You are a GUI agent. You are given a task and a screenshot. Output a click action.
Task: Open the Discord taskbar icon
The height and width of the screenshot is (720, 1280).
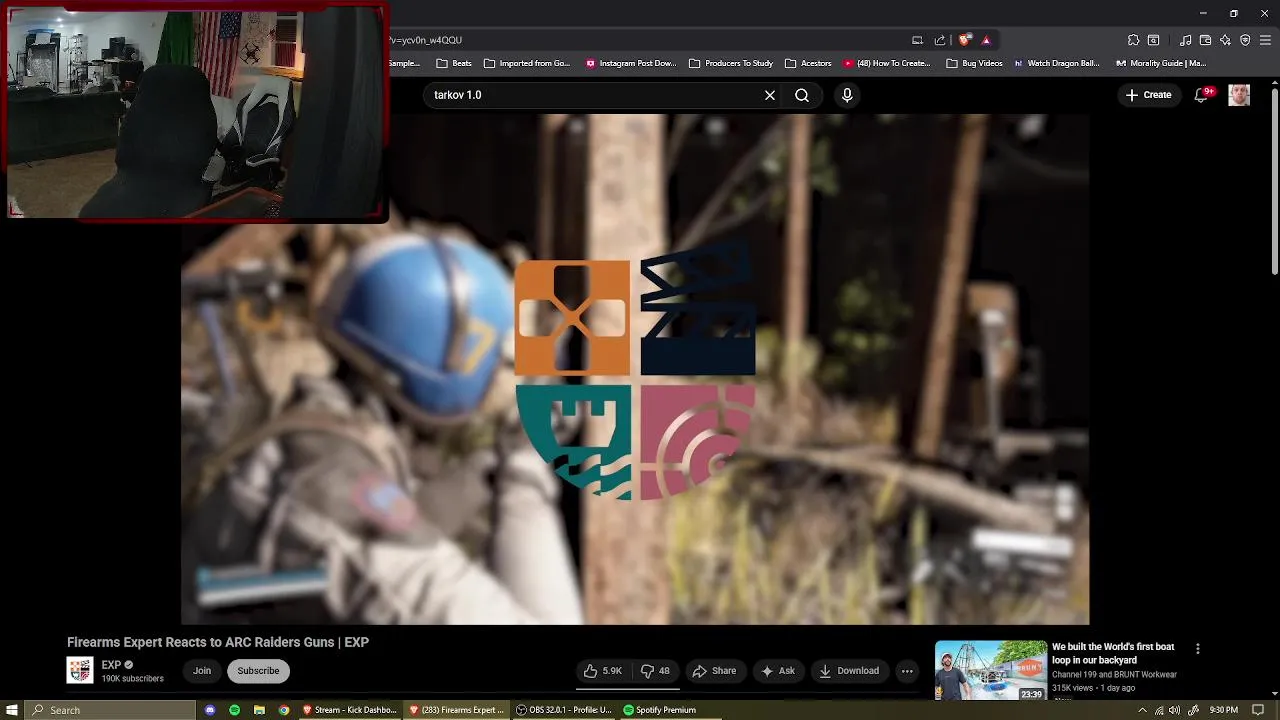210,710
